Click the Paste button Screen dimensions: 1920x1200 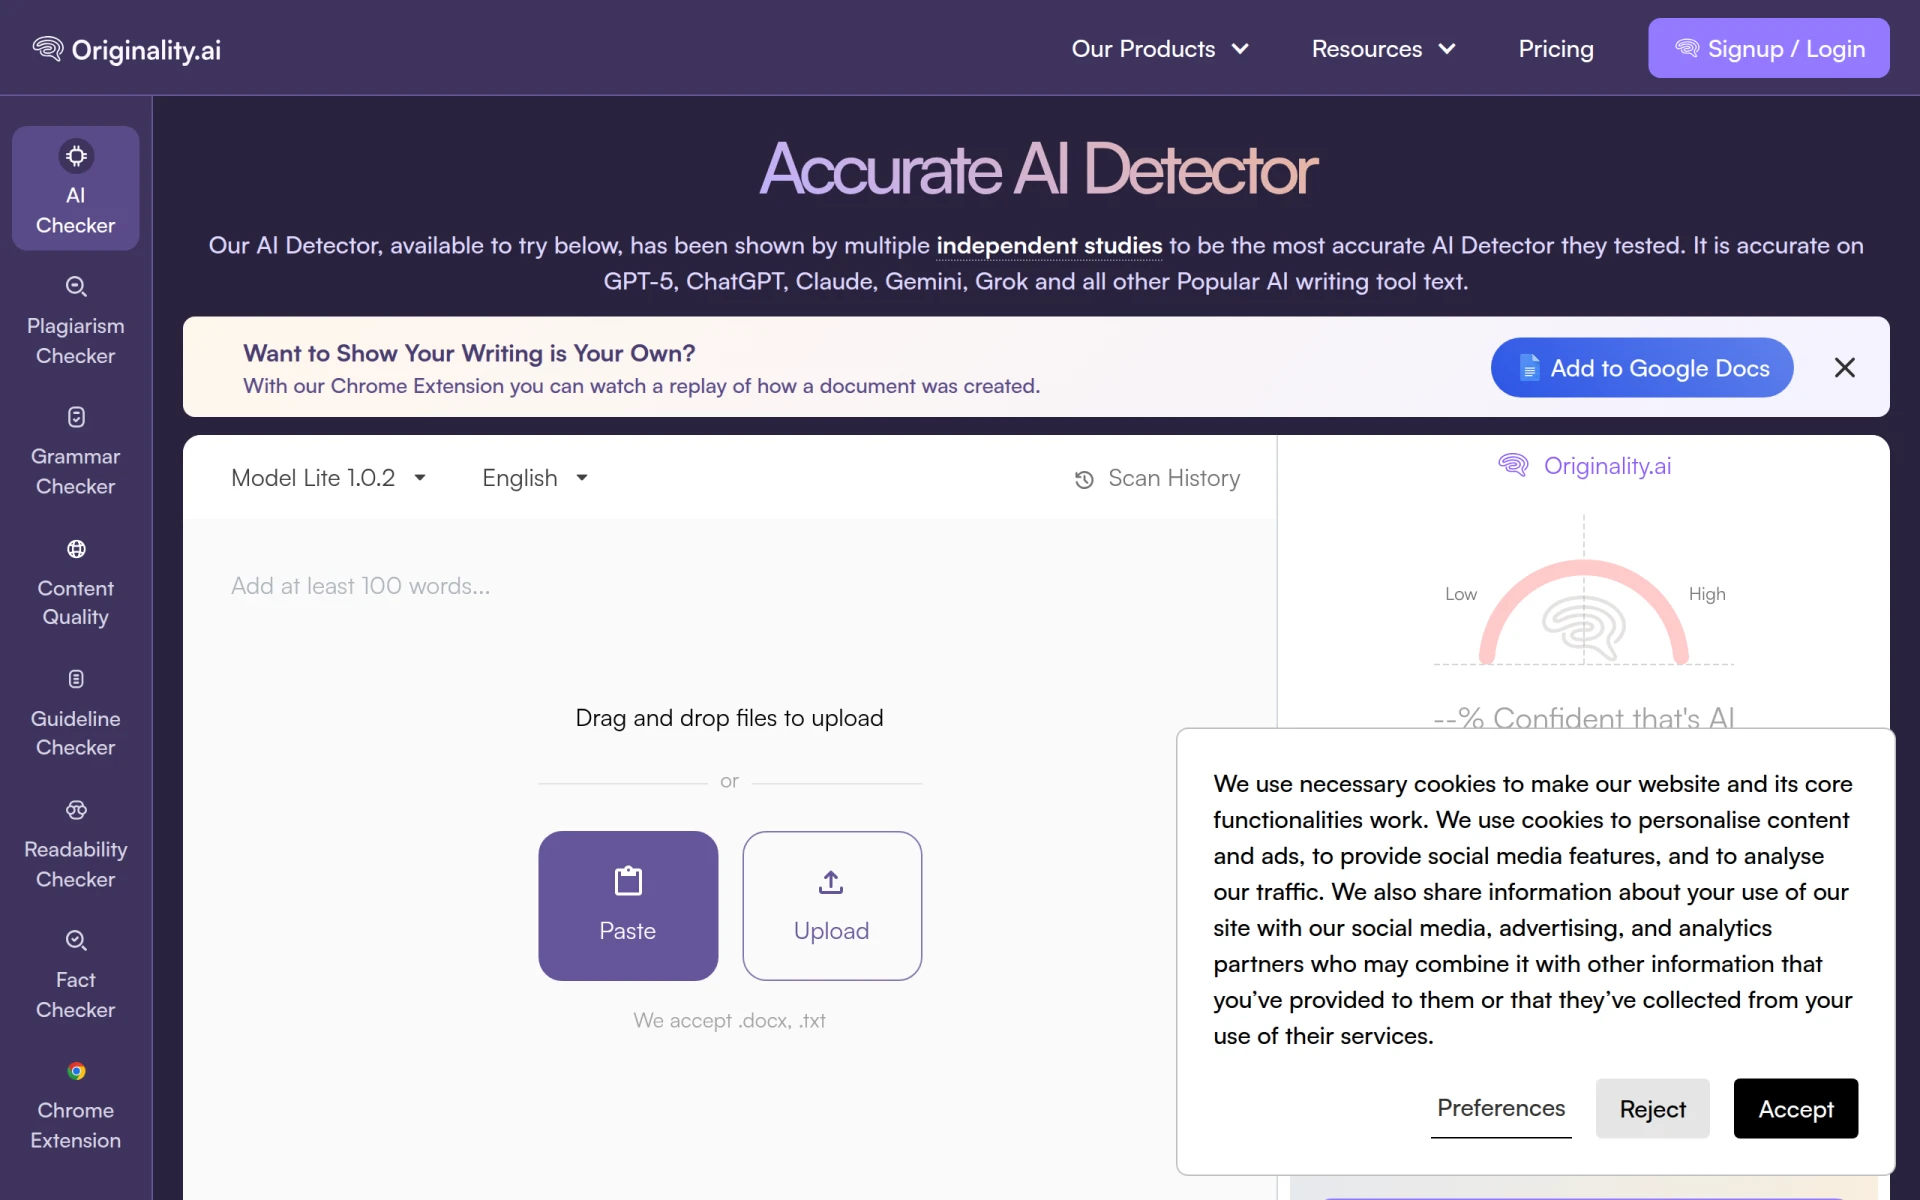pyautogui.click(x=628, y=906)
